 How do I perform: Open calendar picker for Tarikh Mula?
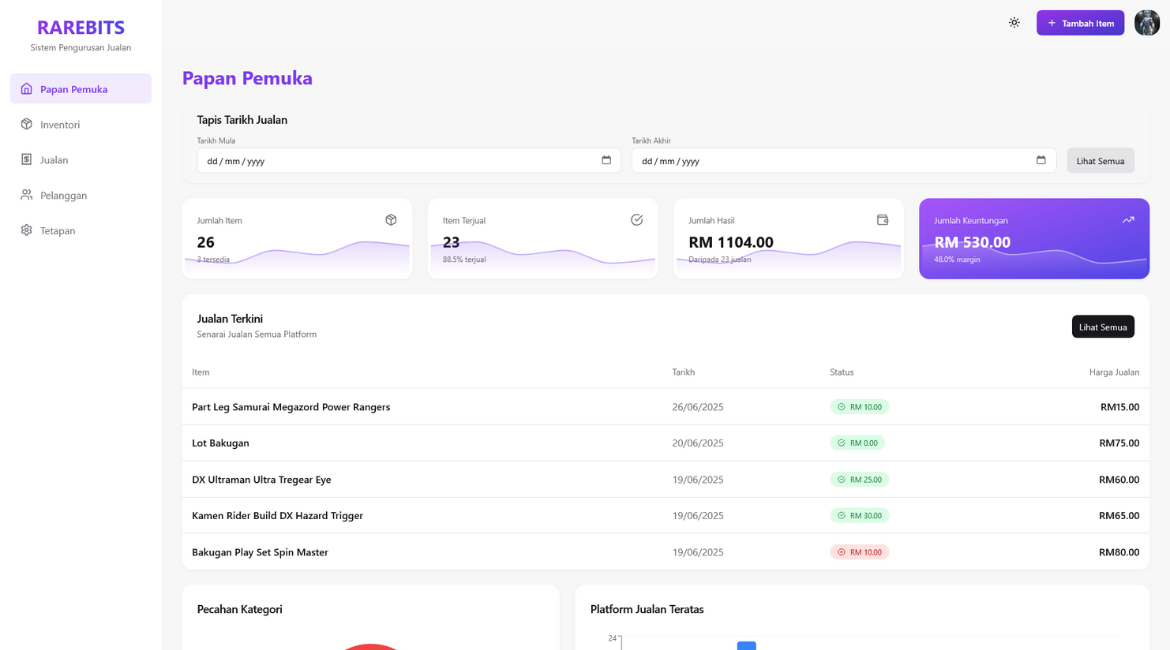(x=606, y=160)
